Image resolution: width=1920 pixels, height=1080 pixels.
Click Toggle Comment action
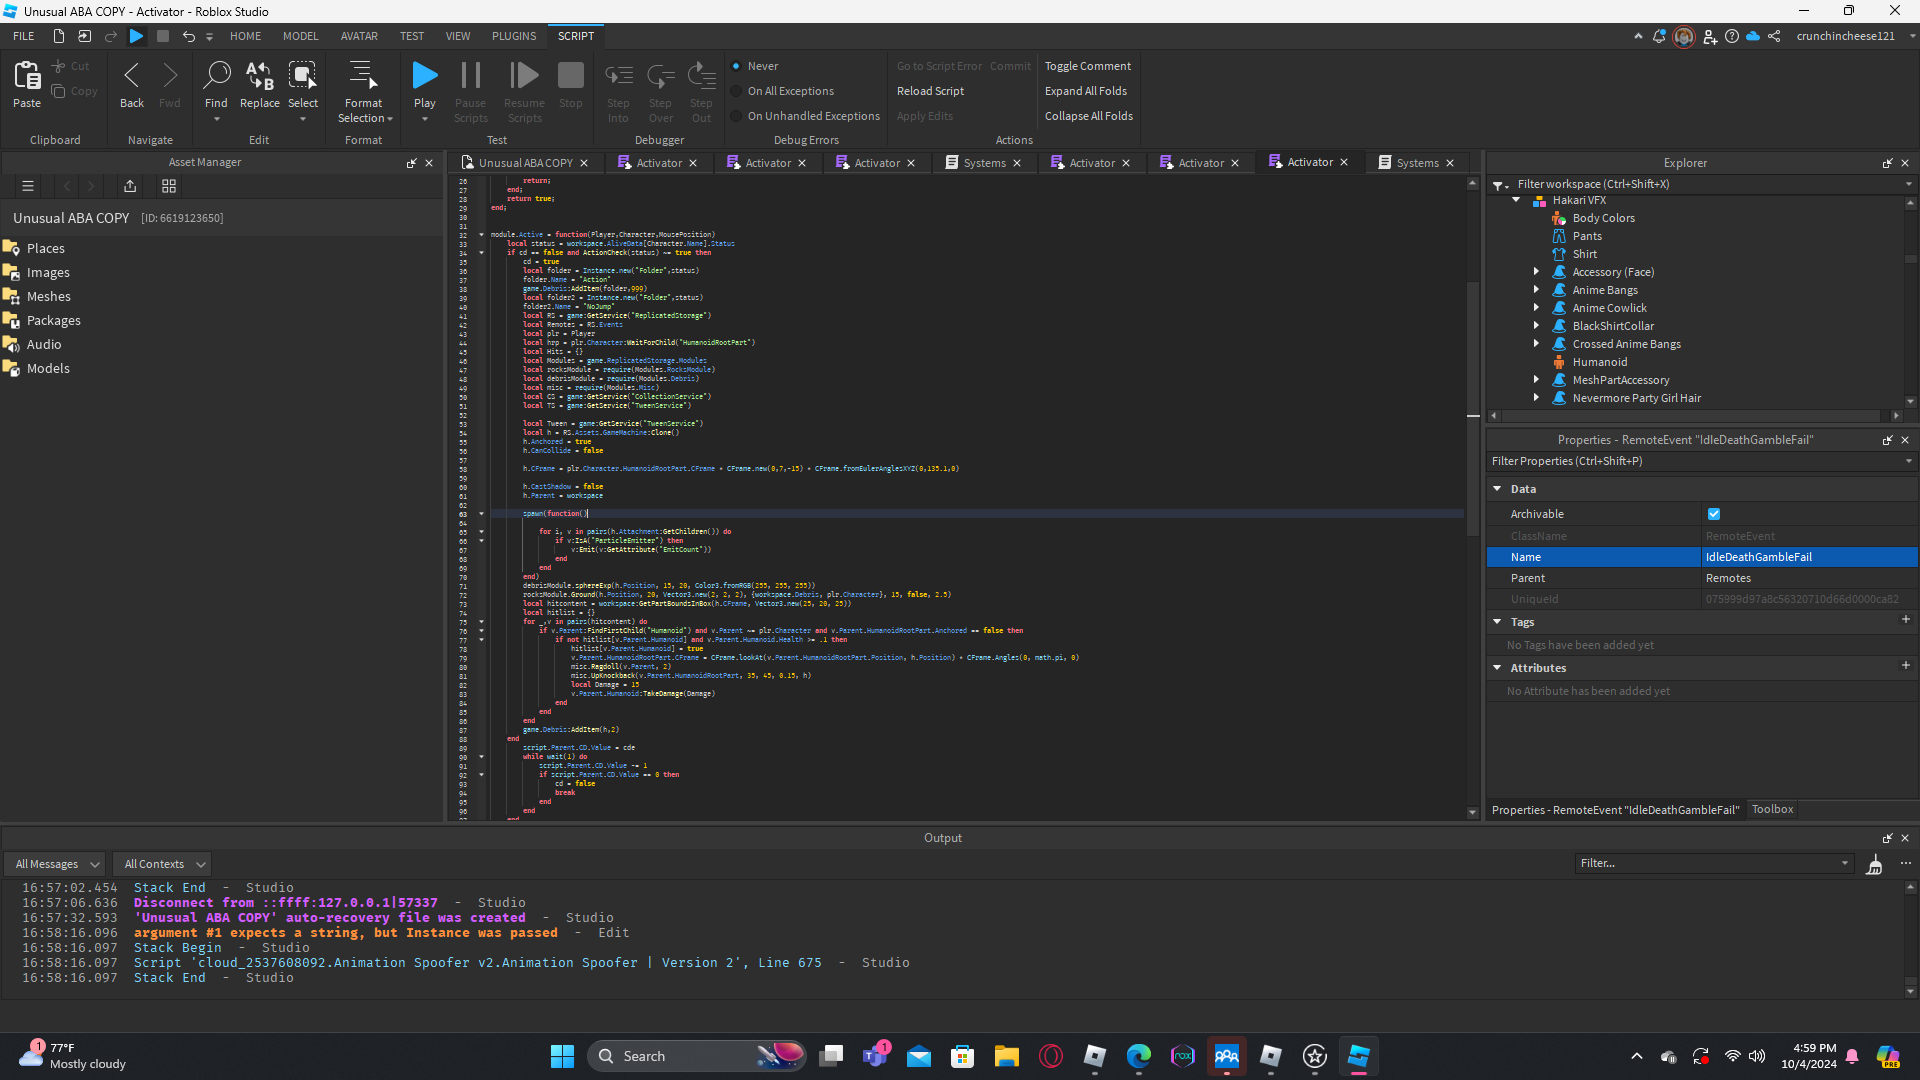click(x=1088, y=66)
